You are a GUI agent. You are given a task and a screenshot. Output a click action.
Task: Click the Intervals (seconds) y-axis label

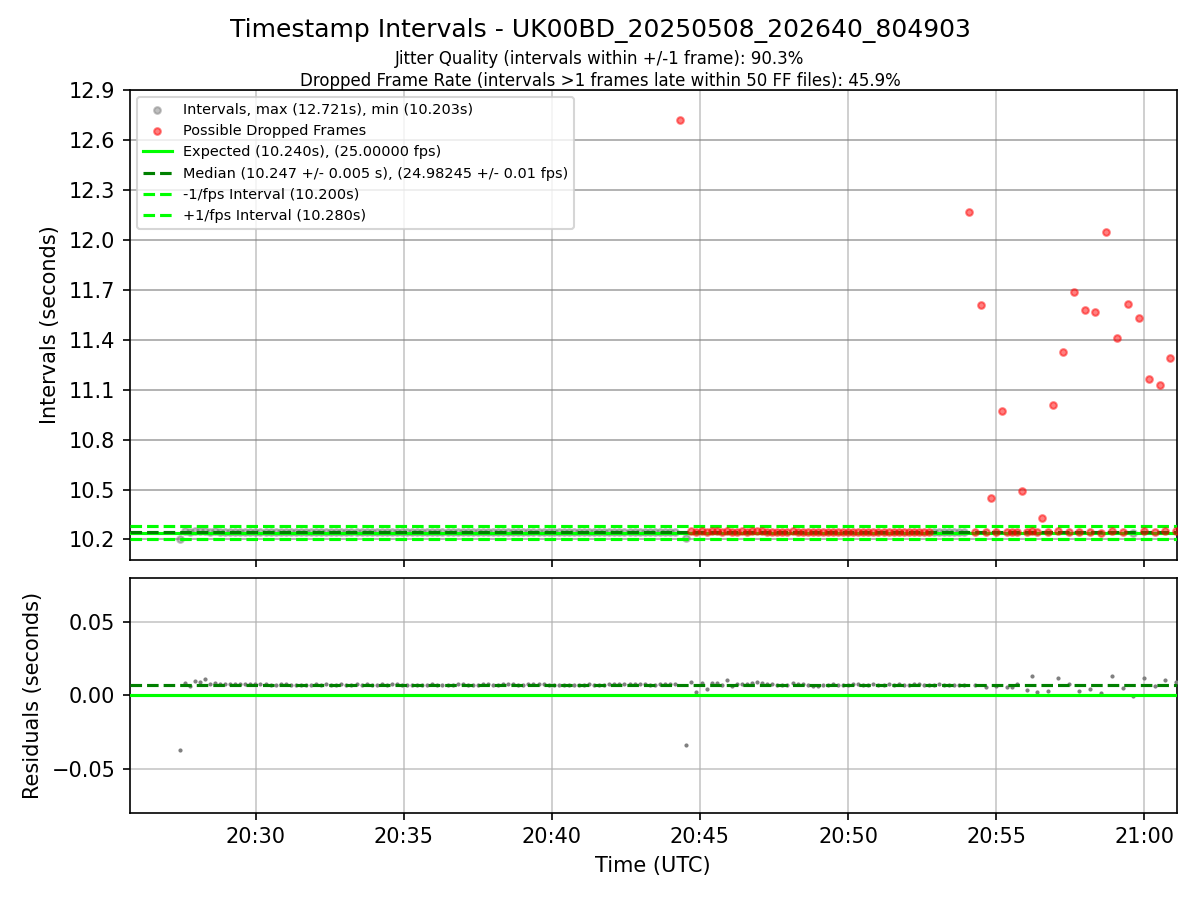[x=49, y=325]
